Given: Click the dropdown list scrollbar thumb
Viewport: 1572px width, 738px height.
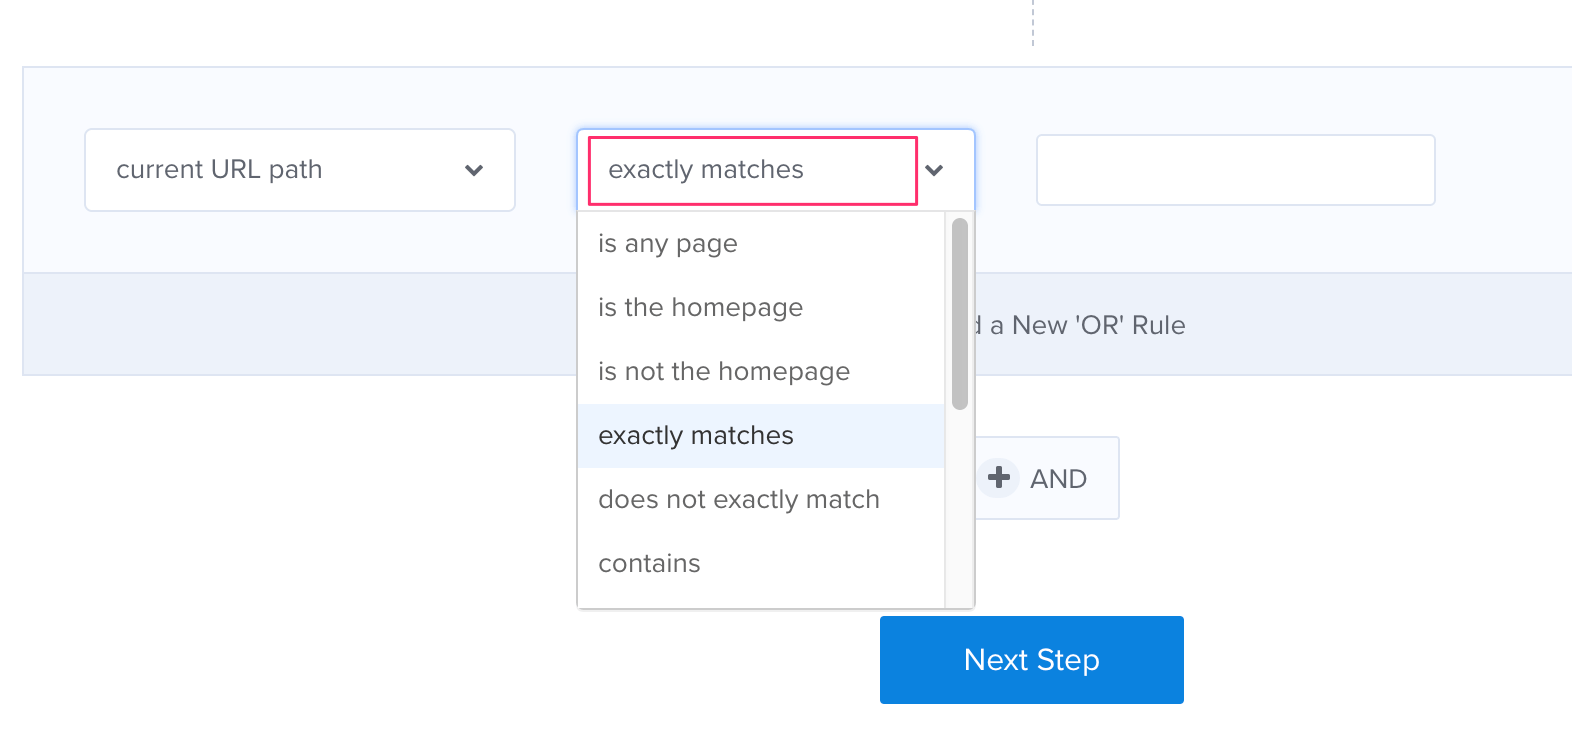Looking at the screenshot, I should point(959,310).
